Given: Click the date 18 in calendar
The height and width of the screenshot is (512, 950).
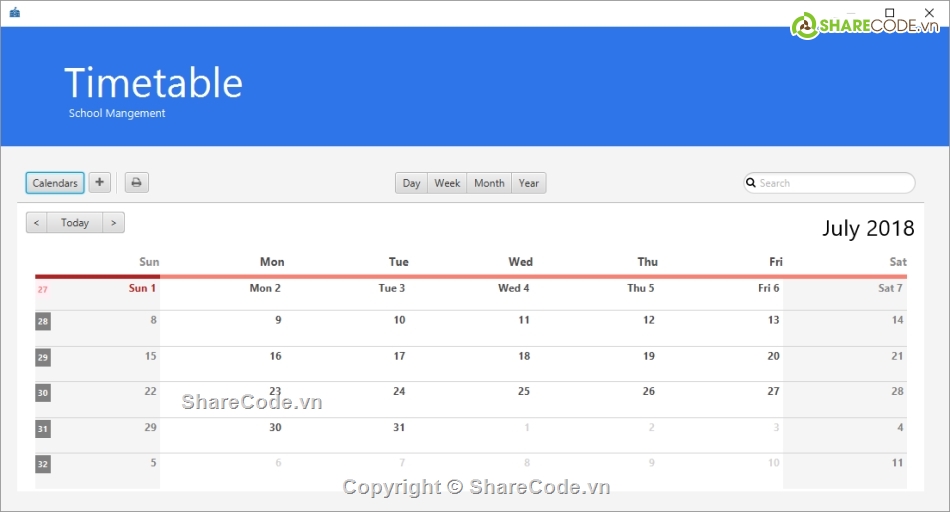Looking at the screenshot, I should tap(524, 356).
